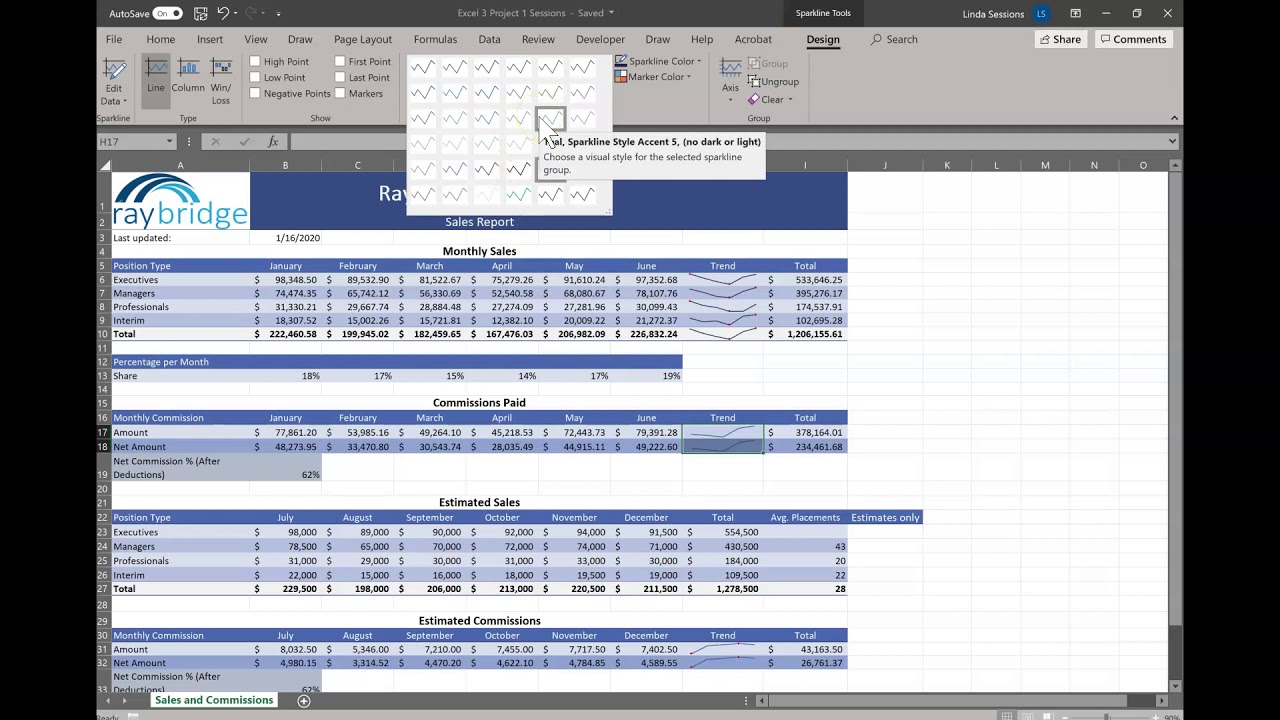Click the Share button

1060,39
